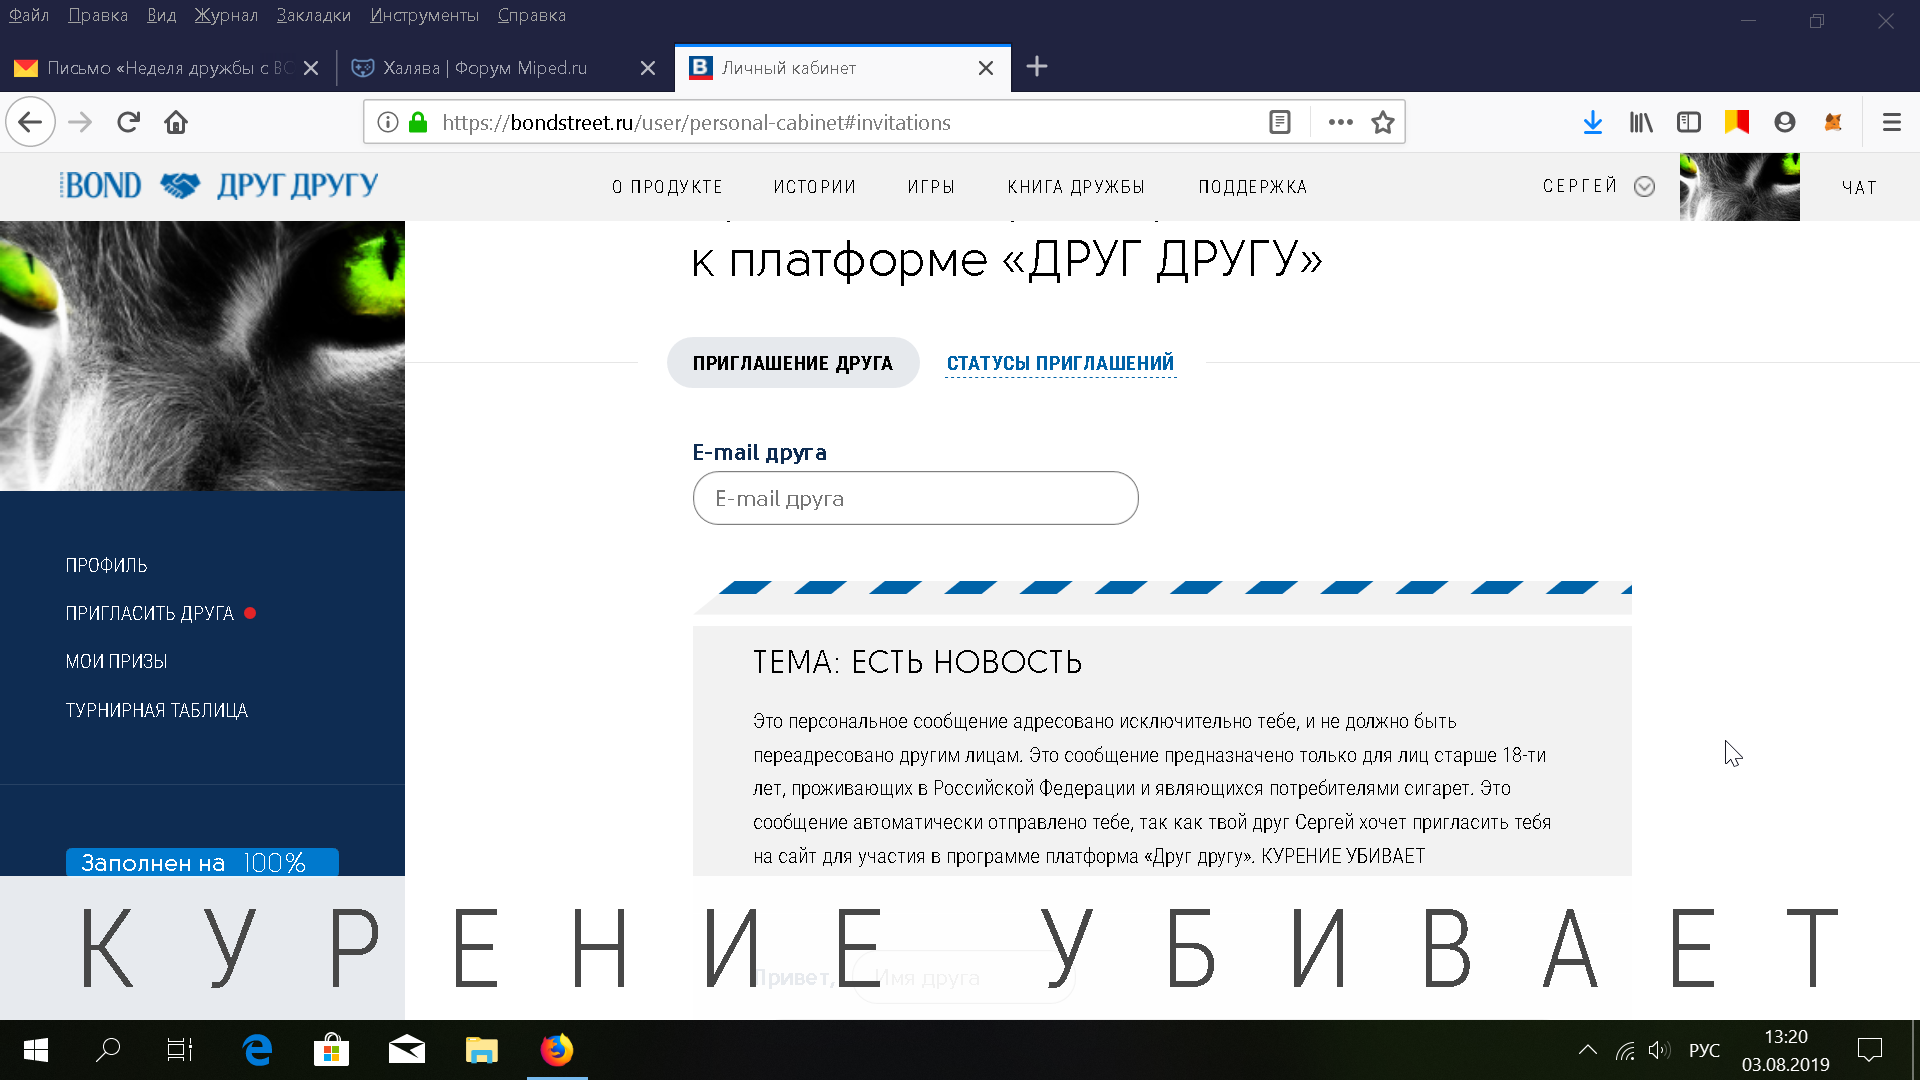Close the Личный кабинет tab
Screen dimensions: 1920x1080
(x=986, y=68)
